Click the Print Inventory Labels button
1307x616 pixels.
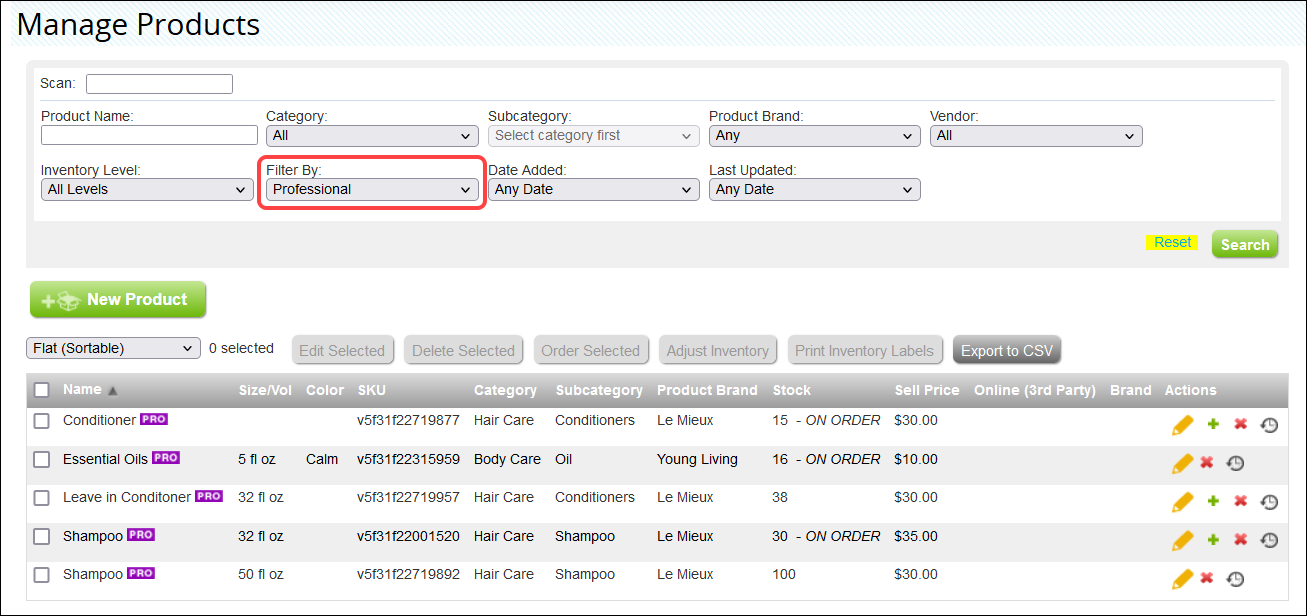pos(864,350)
